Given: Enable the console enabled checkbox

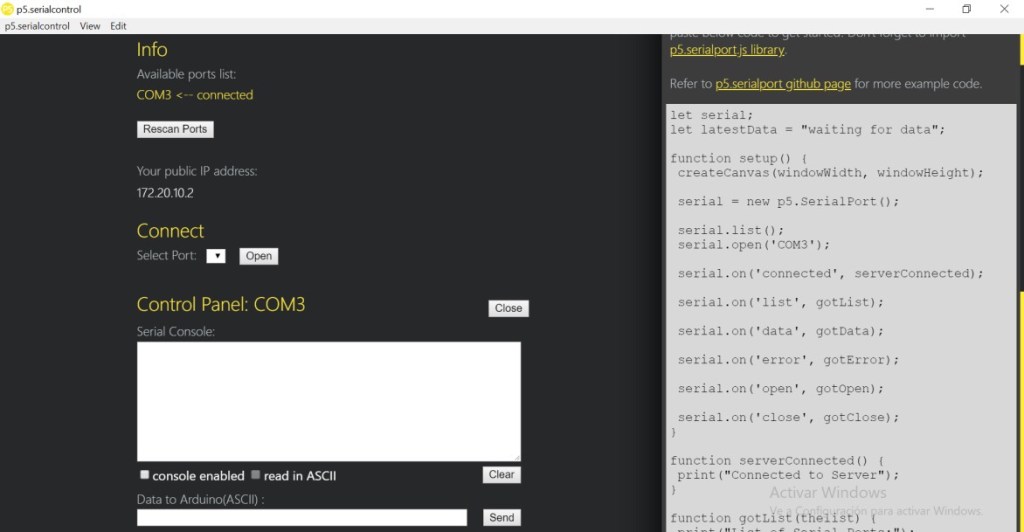Looking at the screenshot, I should (145, 475).
